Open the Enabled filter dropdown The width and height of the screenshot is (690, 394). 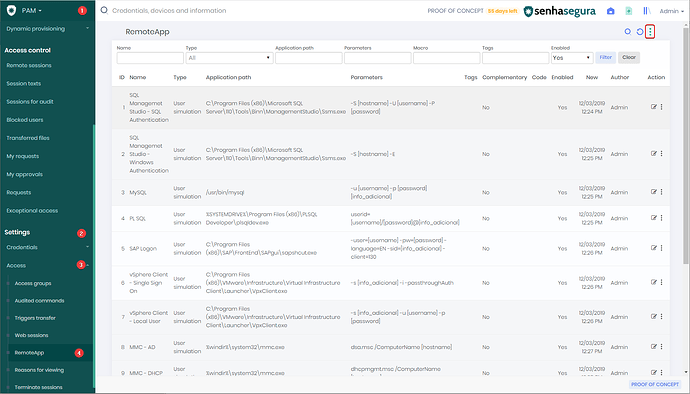point(572,58)
